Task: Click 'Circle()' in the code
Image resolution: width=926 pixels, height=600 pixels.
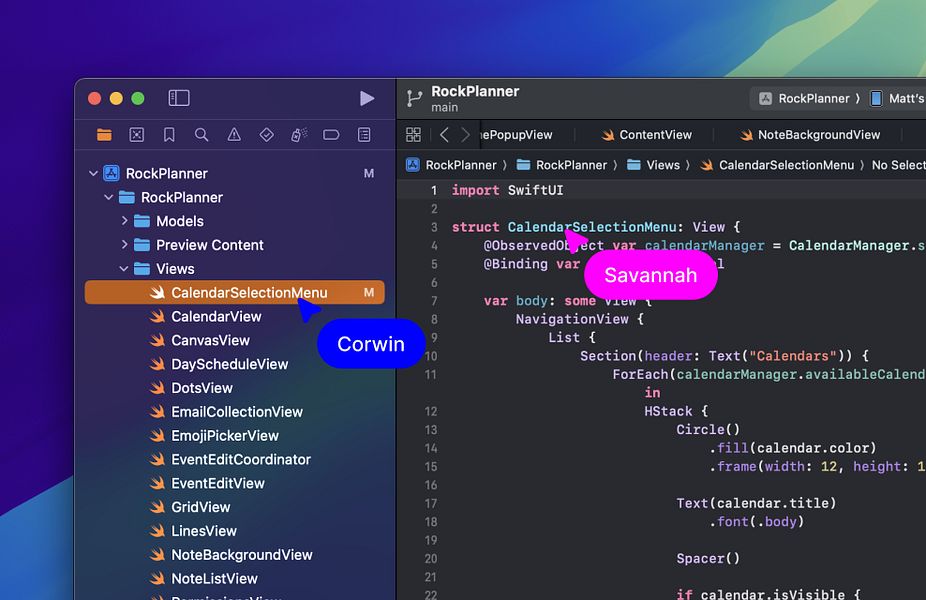Action: pyautogui.click(x=707, y=429)
